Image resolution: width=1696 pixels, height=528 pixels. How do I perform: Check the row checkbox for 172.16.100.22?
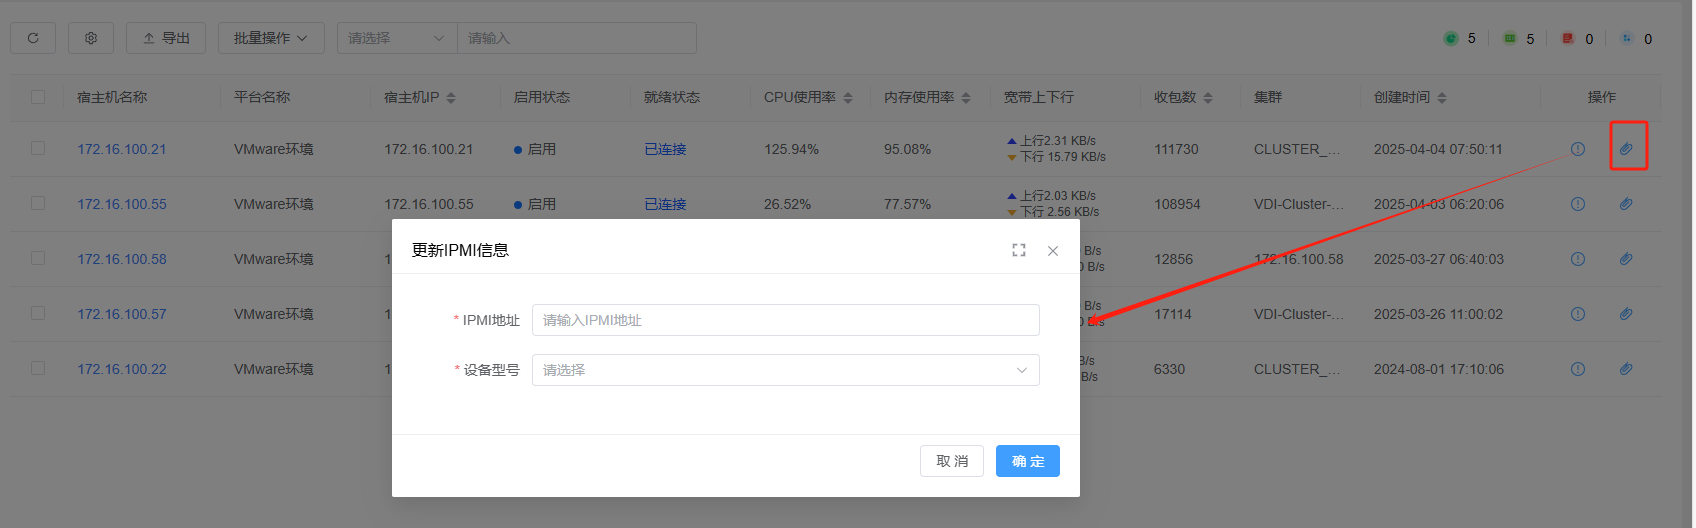38,368
